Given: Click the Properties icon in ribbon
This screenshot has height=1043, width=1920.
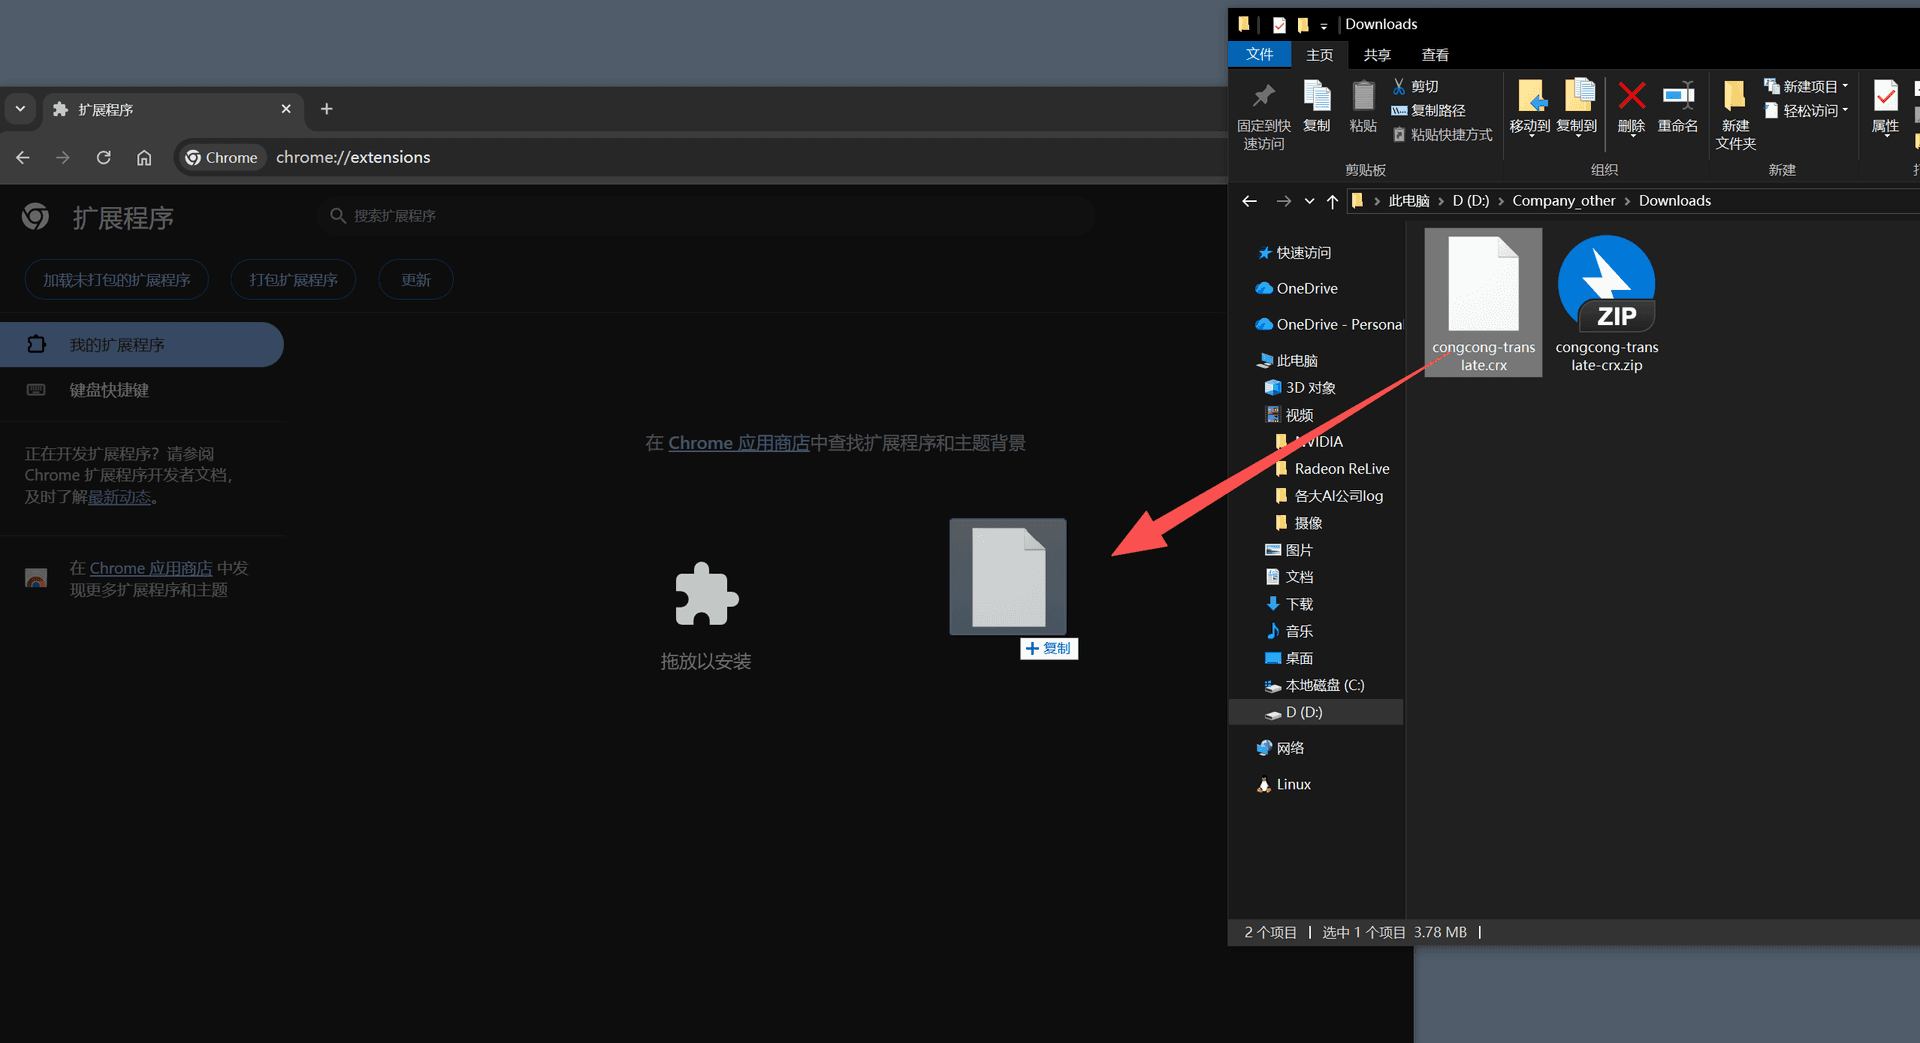Looking at the screenshot, I should (1885, 107).
